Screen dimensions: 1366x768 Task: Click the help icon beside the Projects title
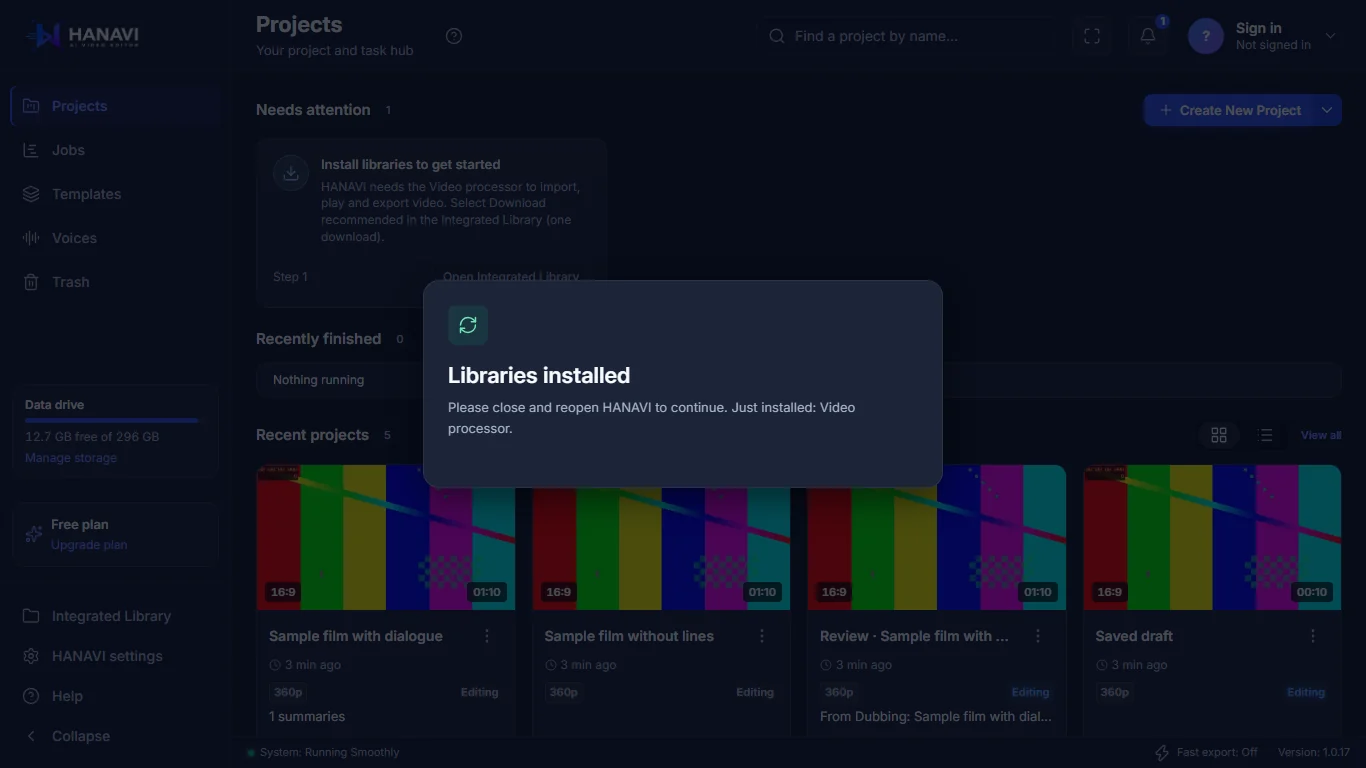[454, 36]
